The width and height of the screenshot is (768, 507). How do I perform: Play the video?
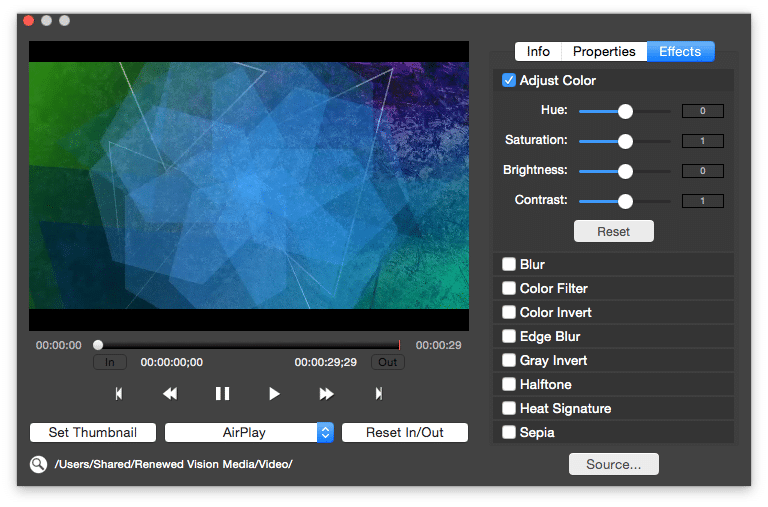274,394
